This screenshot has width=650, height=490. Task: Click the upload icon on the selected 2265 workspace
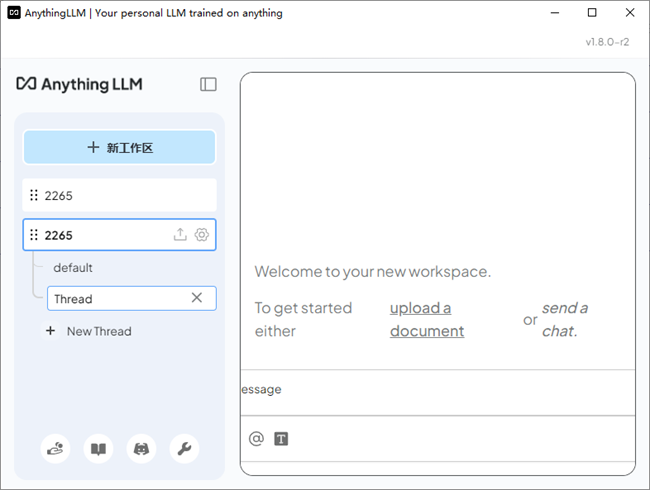(180, 235)
